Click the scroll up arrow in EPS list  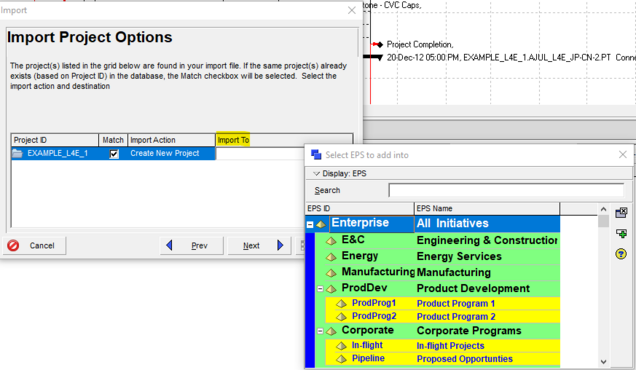[603, 209]
